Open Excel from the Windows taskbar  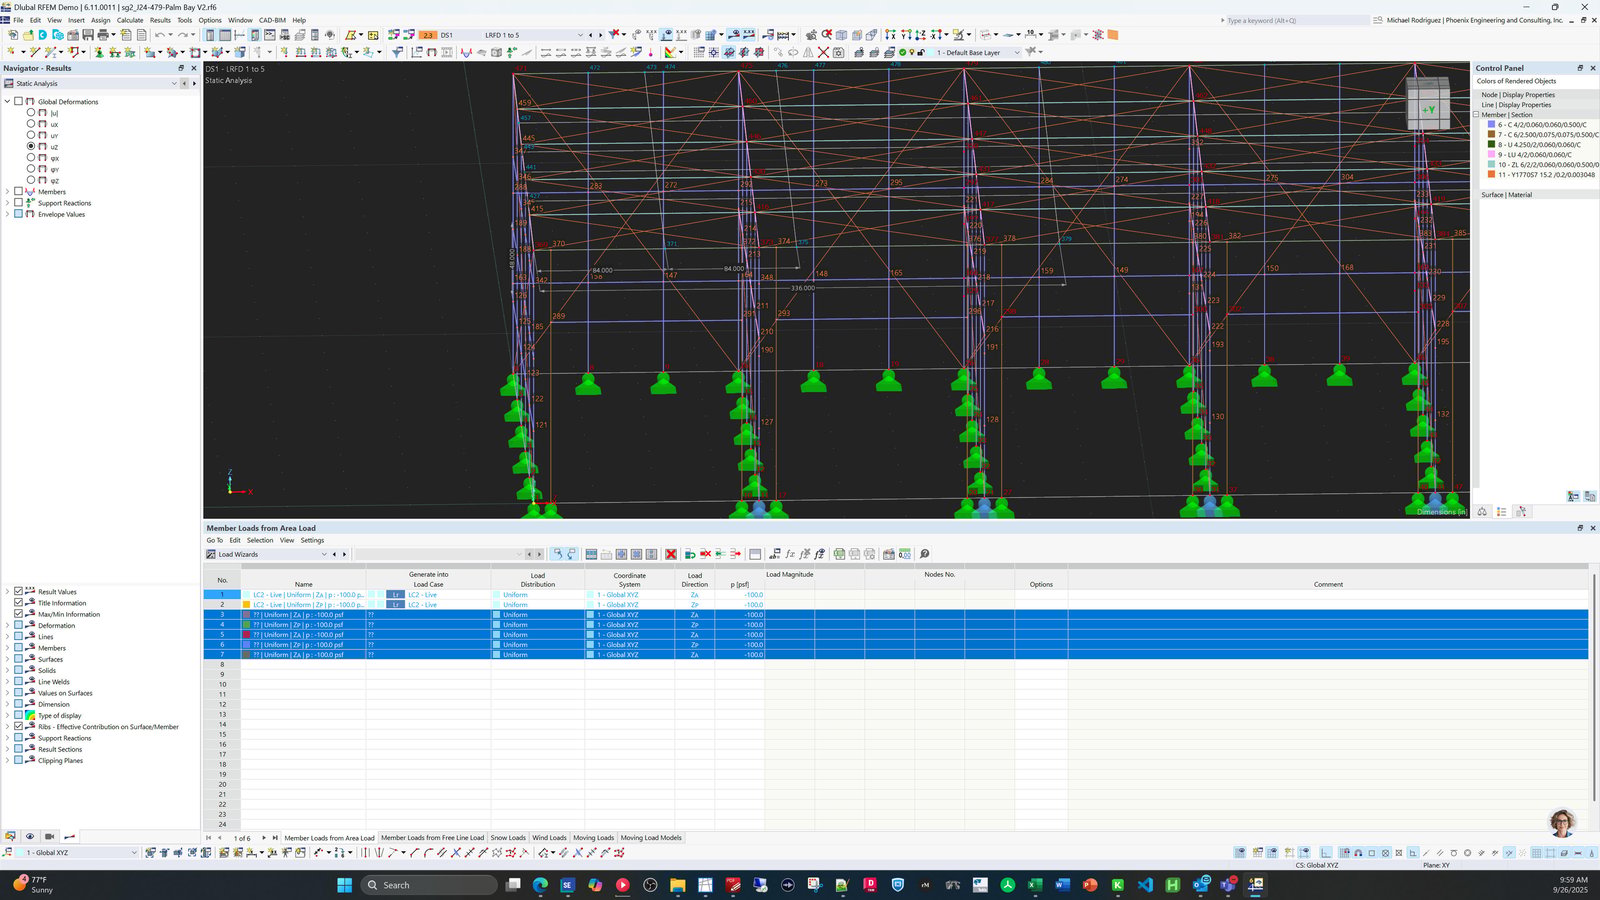(x=1035, y=885)
